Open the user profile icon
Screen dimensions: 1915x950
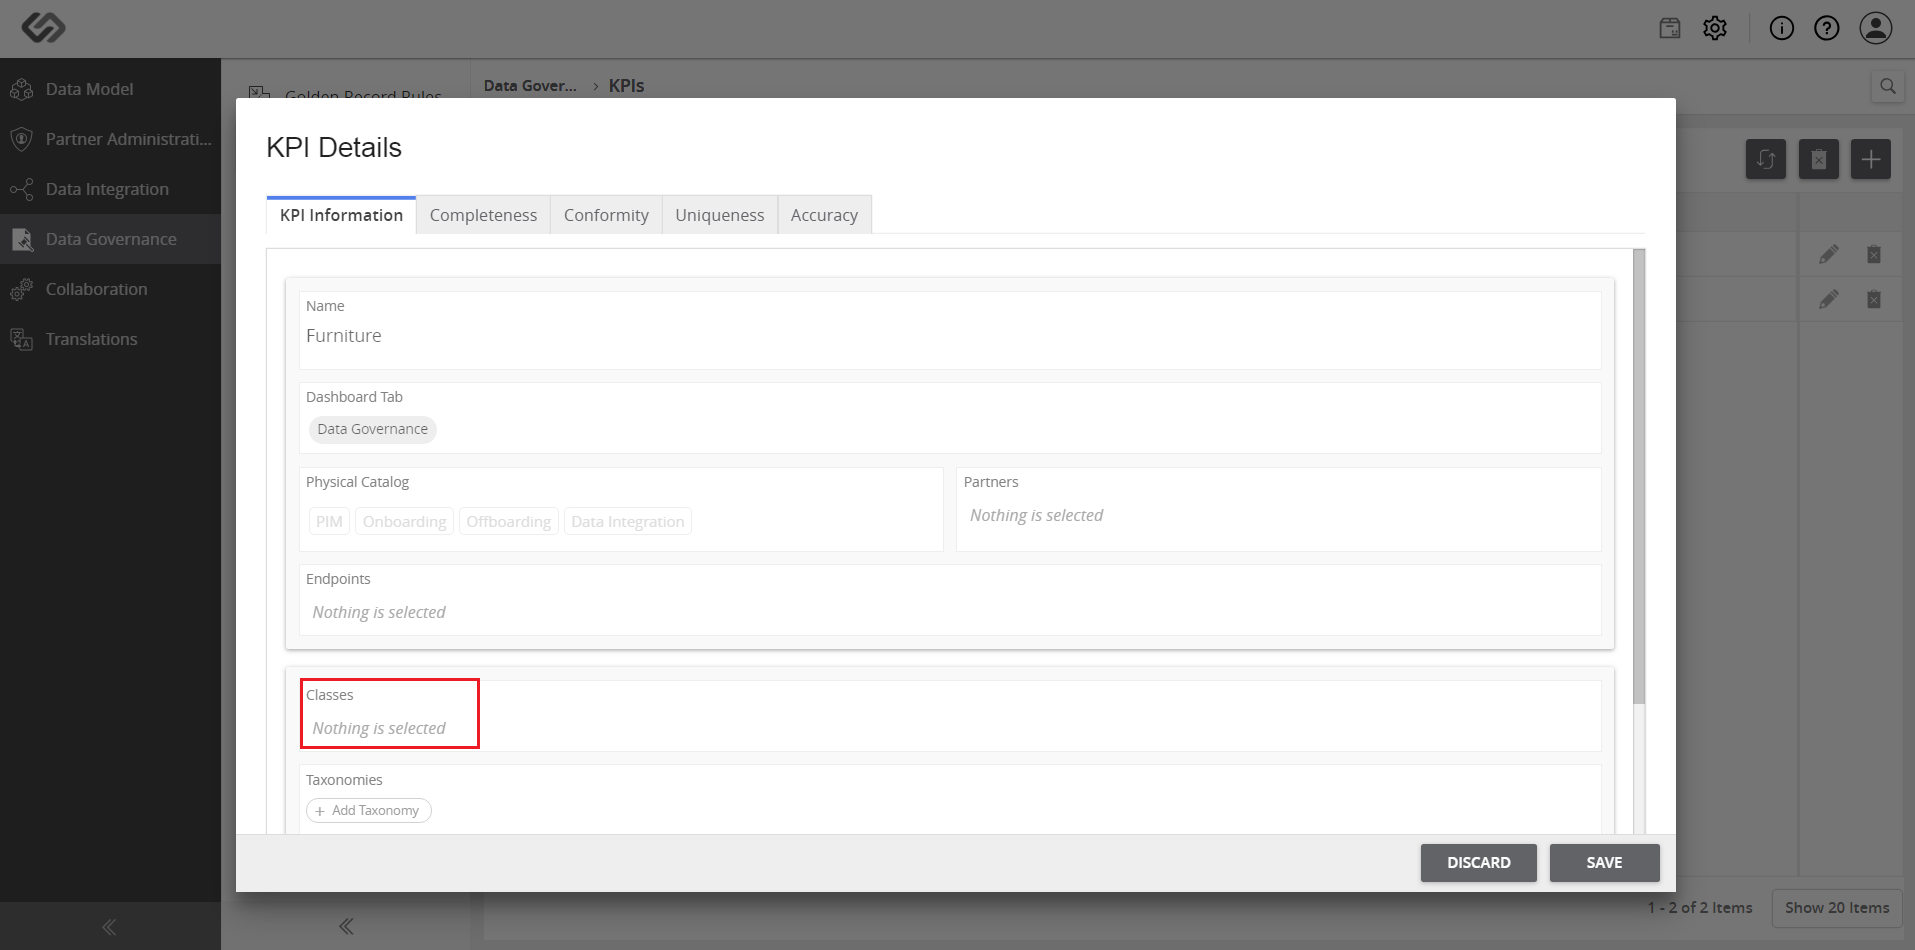[x=1876, y=28]
